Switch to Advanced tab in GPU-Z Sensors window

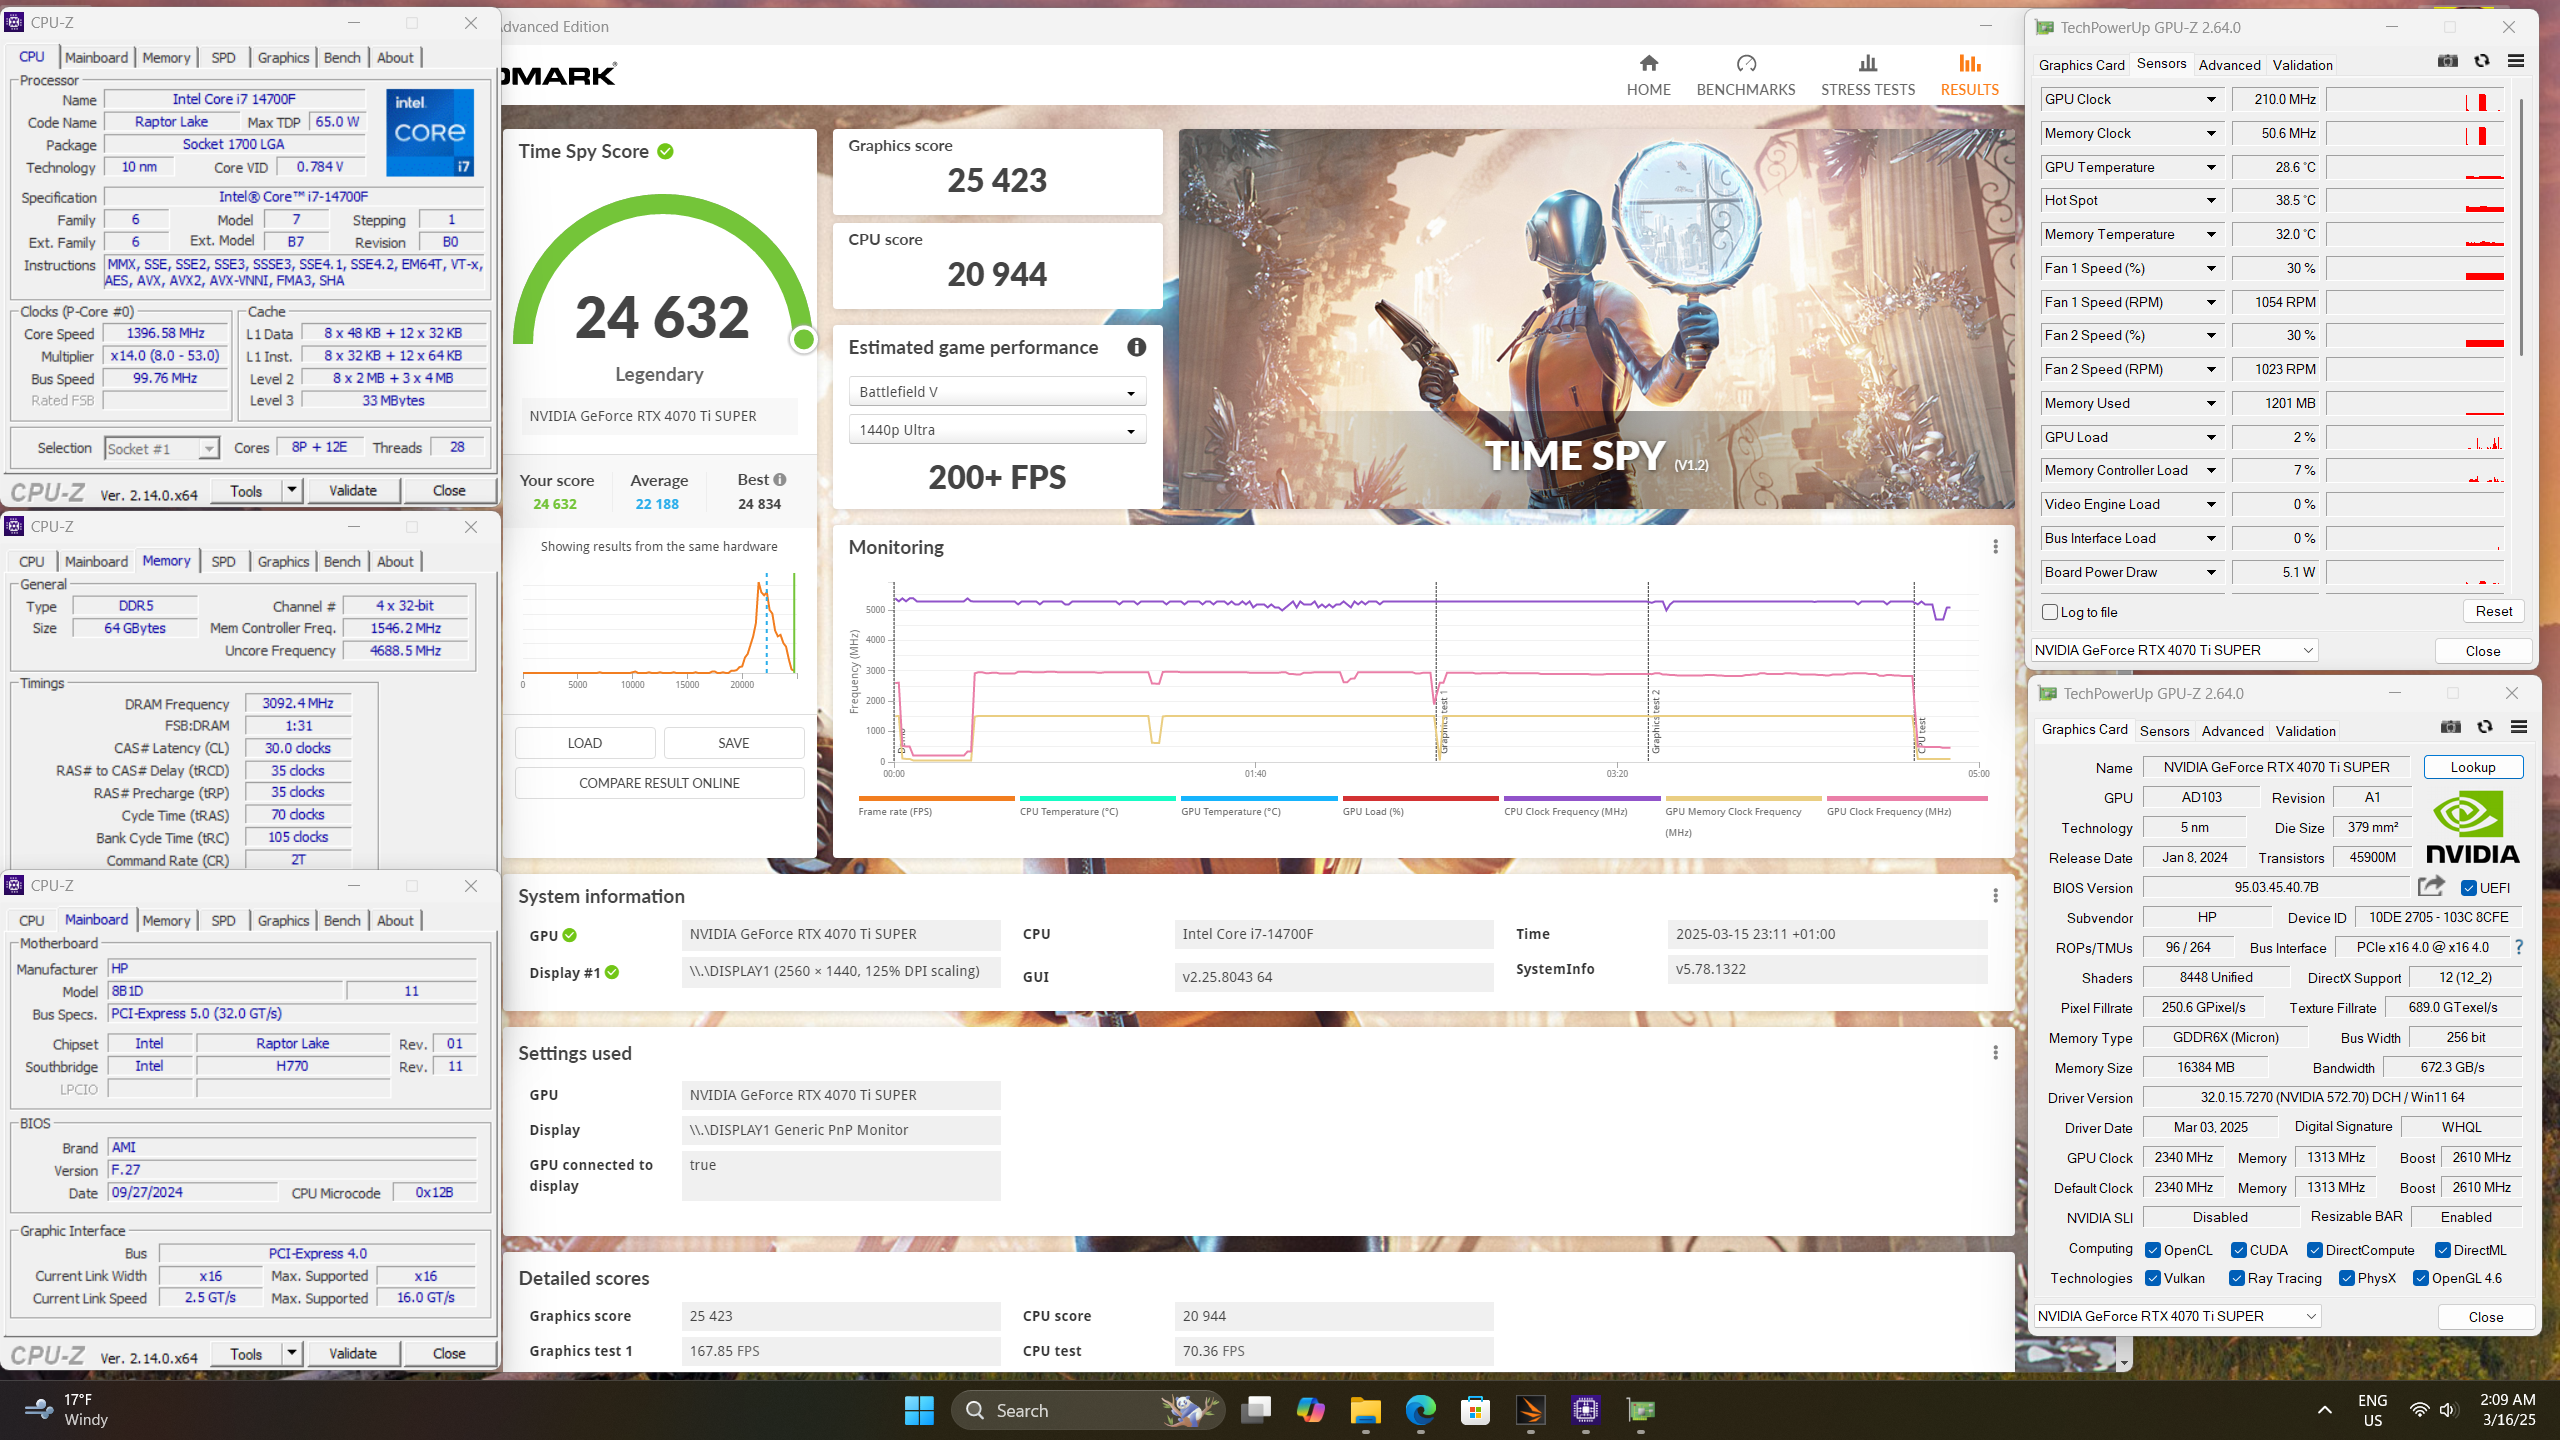[2229, 65]
